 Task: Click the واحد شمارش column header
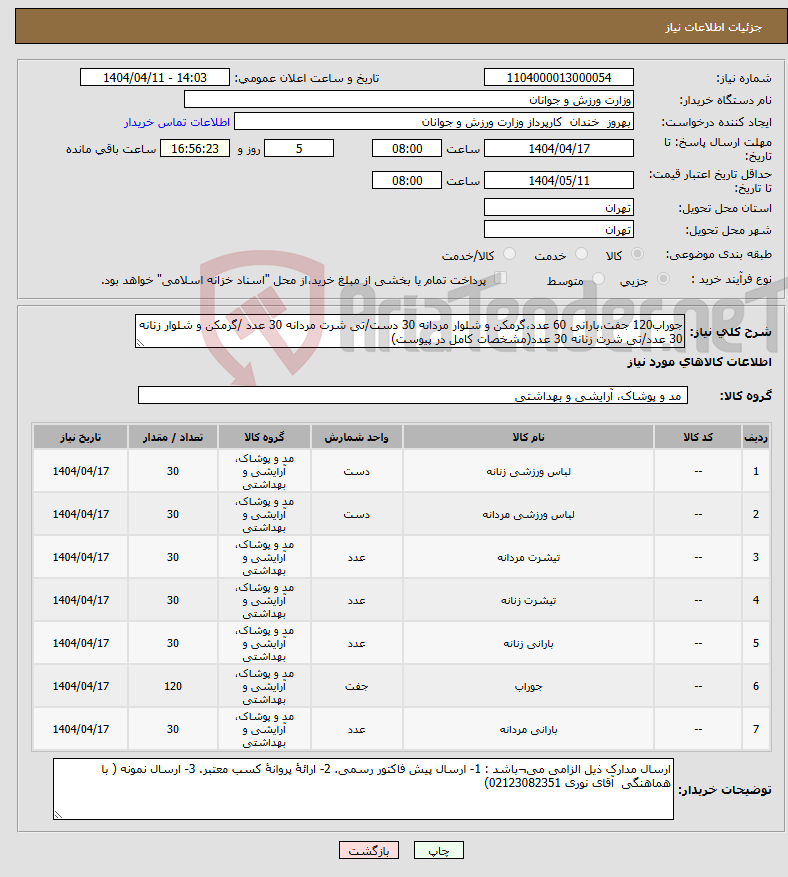pos(356,437)
